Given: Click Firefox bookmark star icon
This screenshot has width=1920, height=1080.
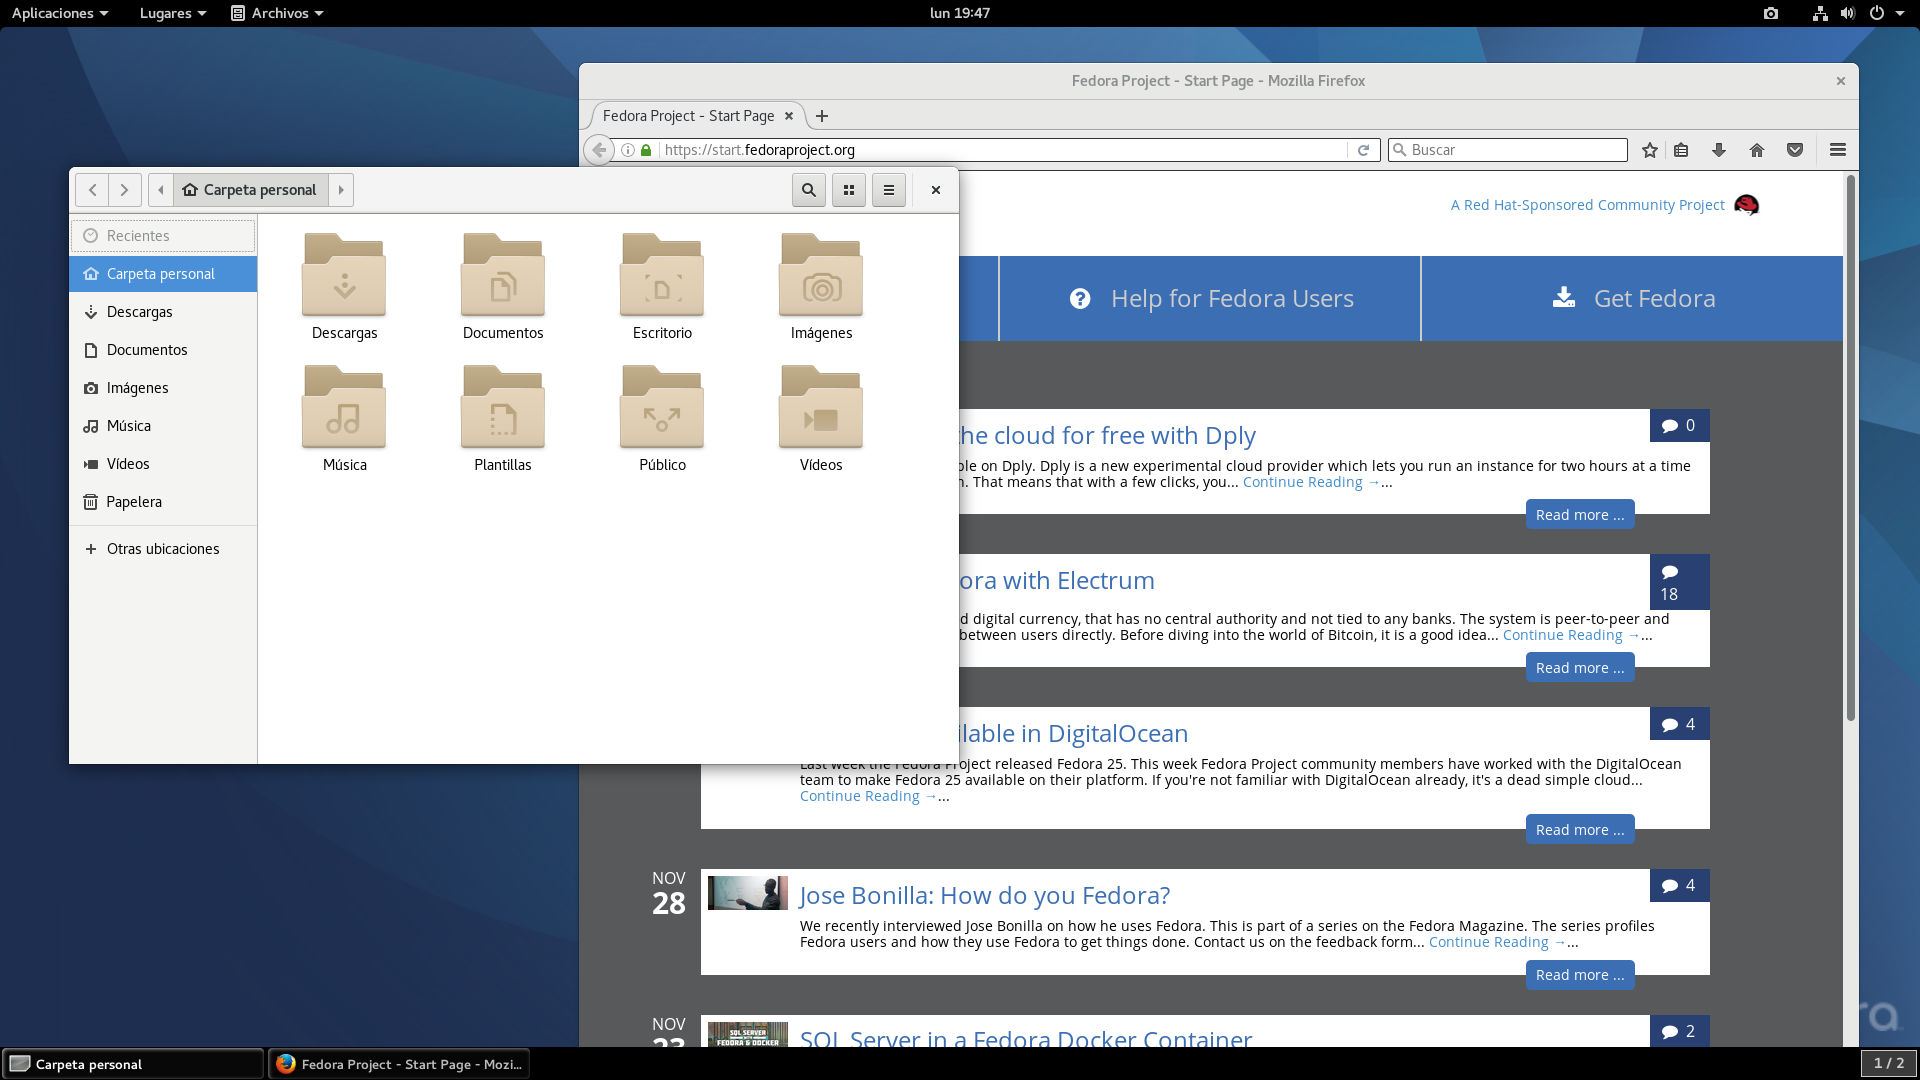Looking at the screenshot, I should click(1650, 150).
